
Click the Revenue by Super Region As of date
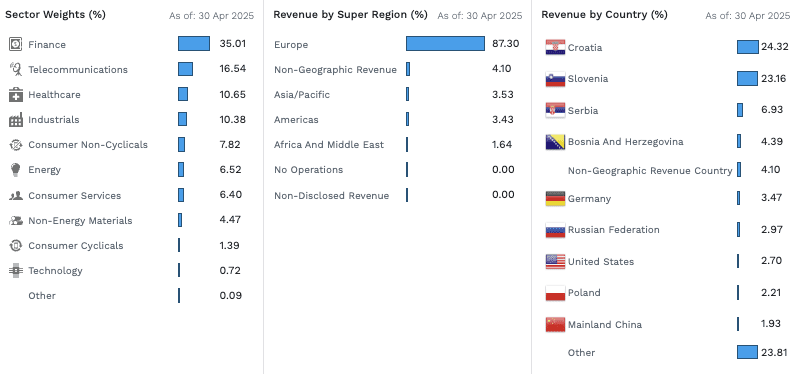(479, 16)
